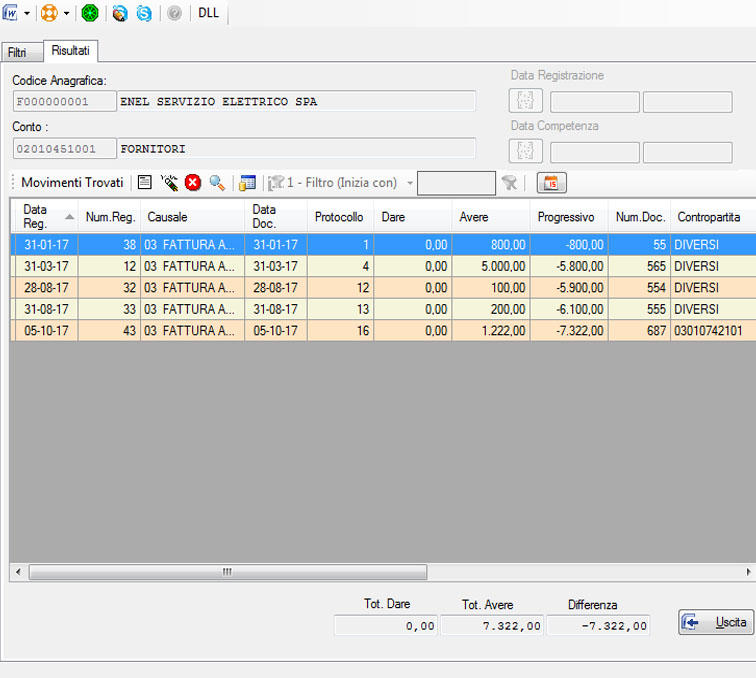Click the scroll right arrow
The height and width of the screenshot is (678, 756).
point(748,572)
